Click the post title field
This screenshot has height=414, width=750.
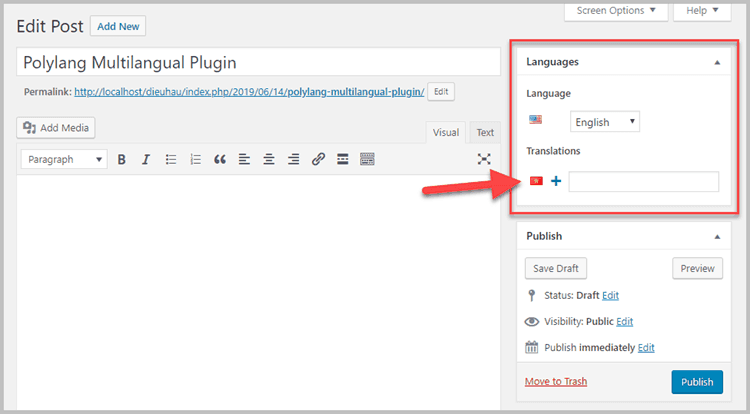258,62
